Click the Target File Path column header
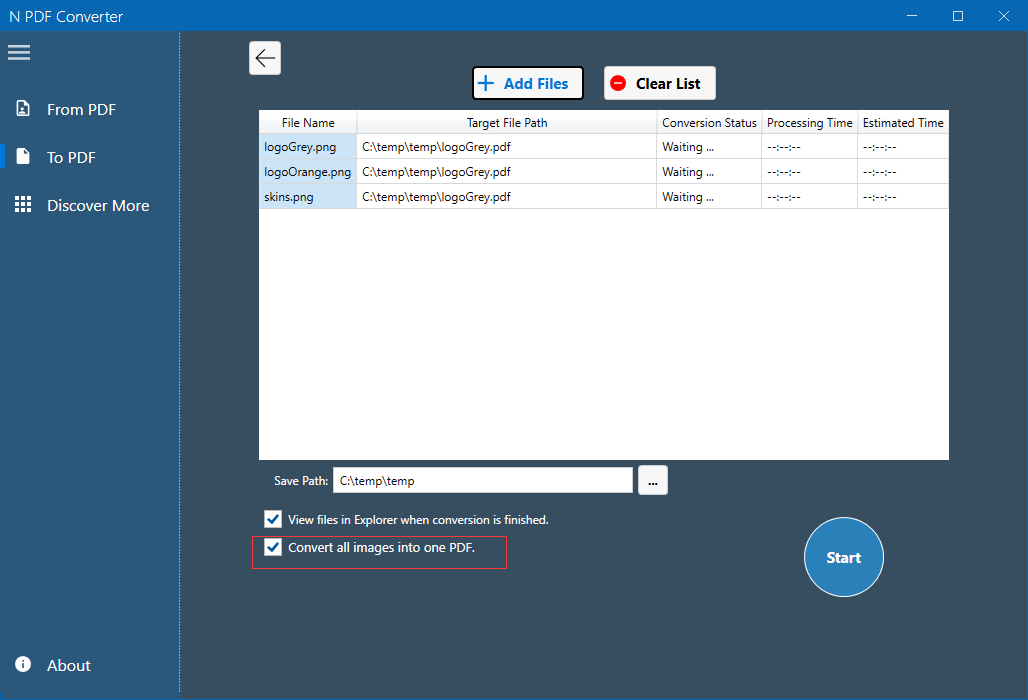Screen dimensions: 1028x700 coord(507,123)
